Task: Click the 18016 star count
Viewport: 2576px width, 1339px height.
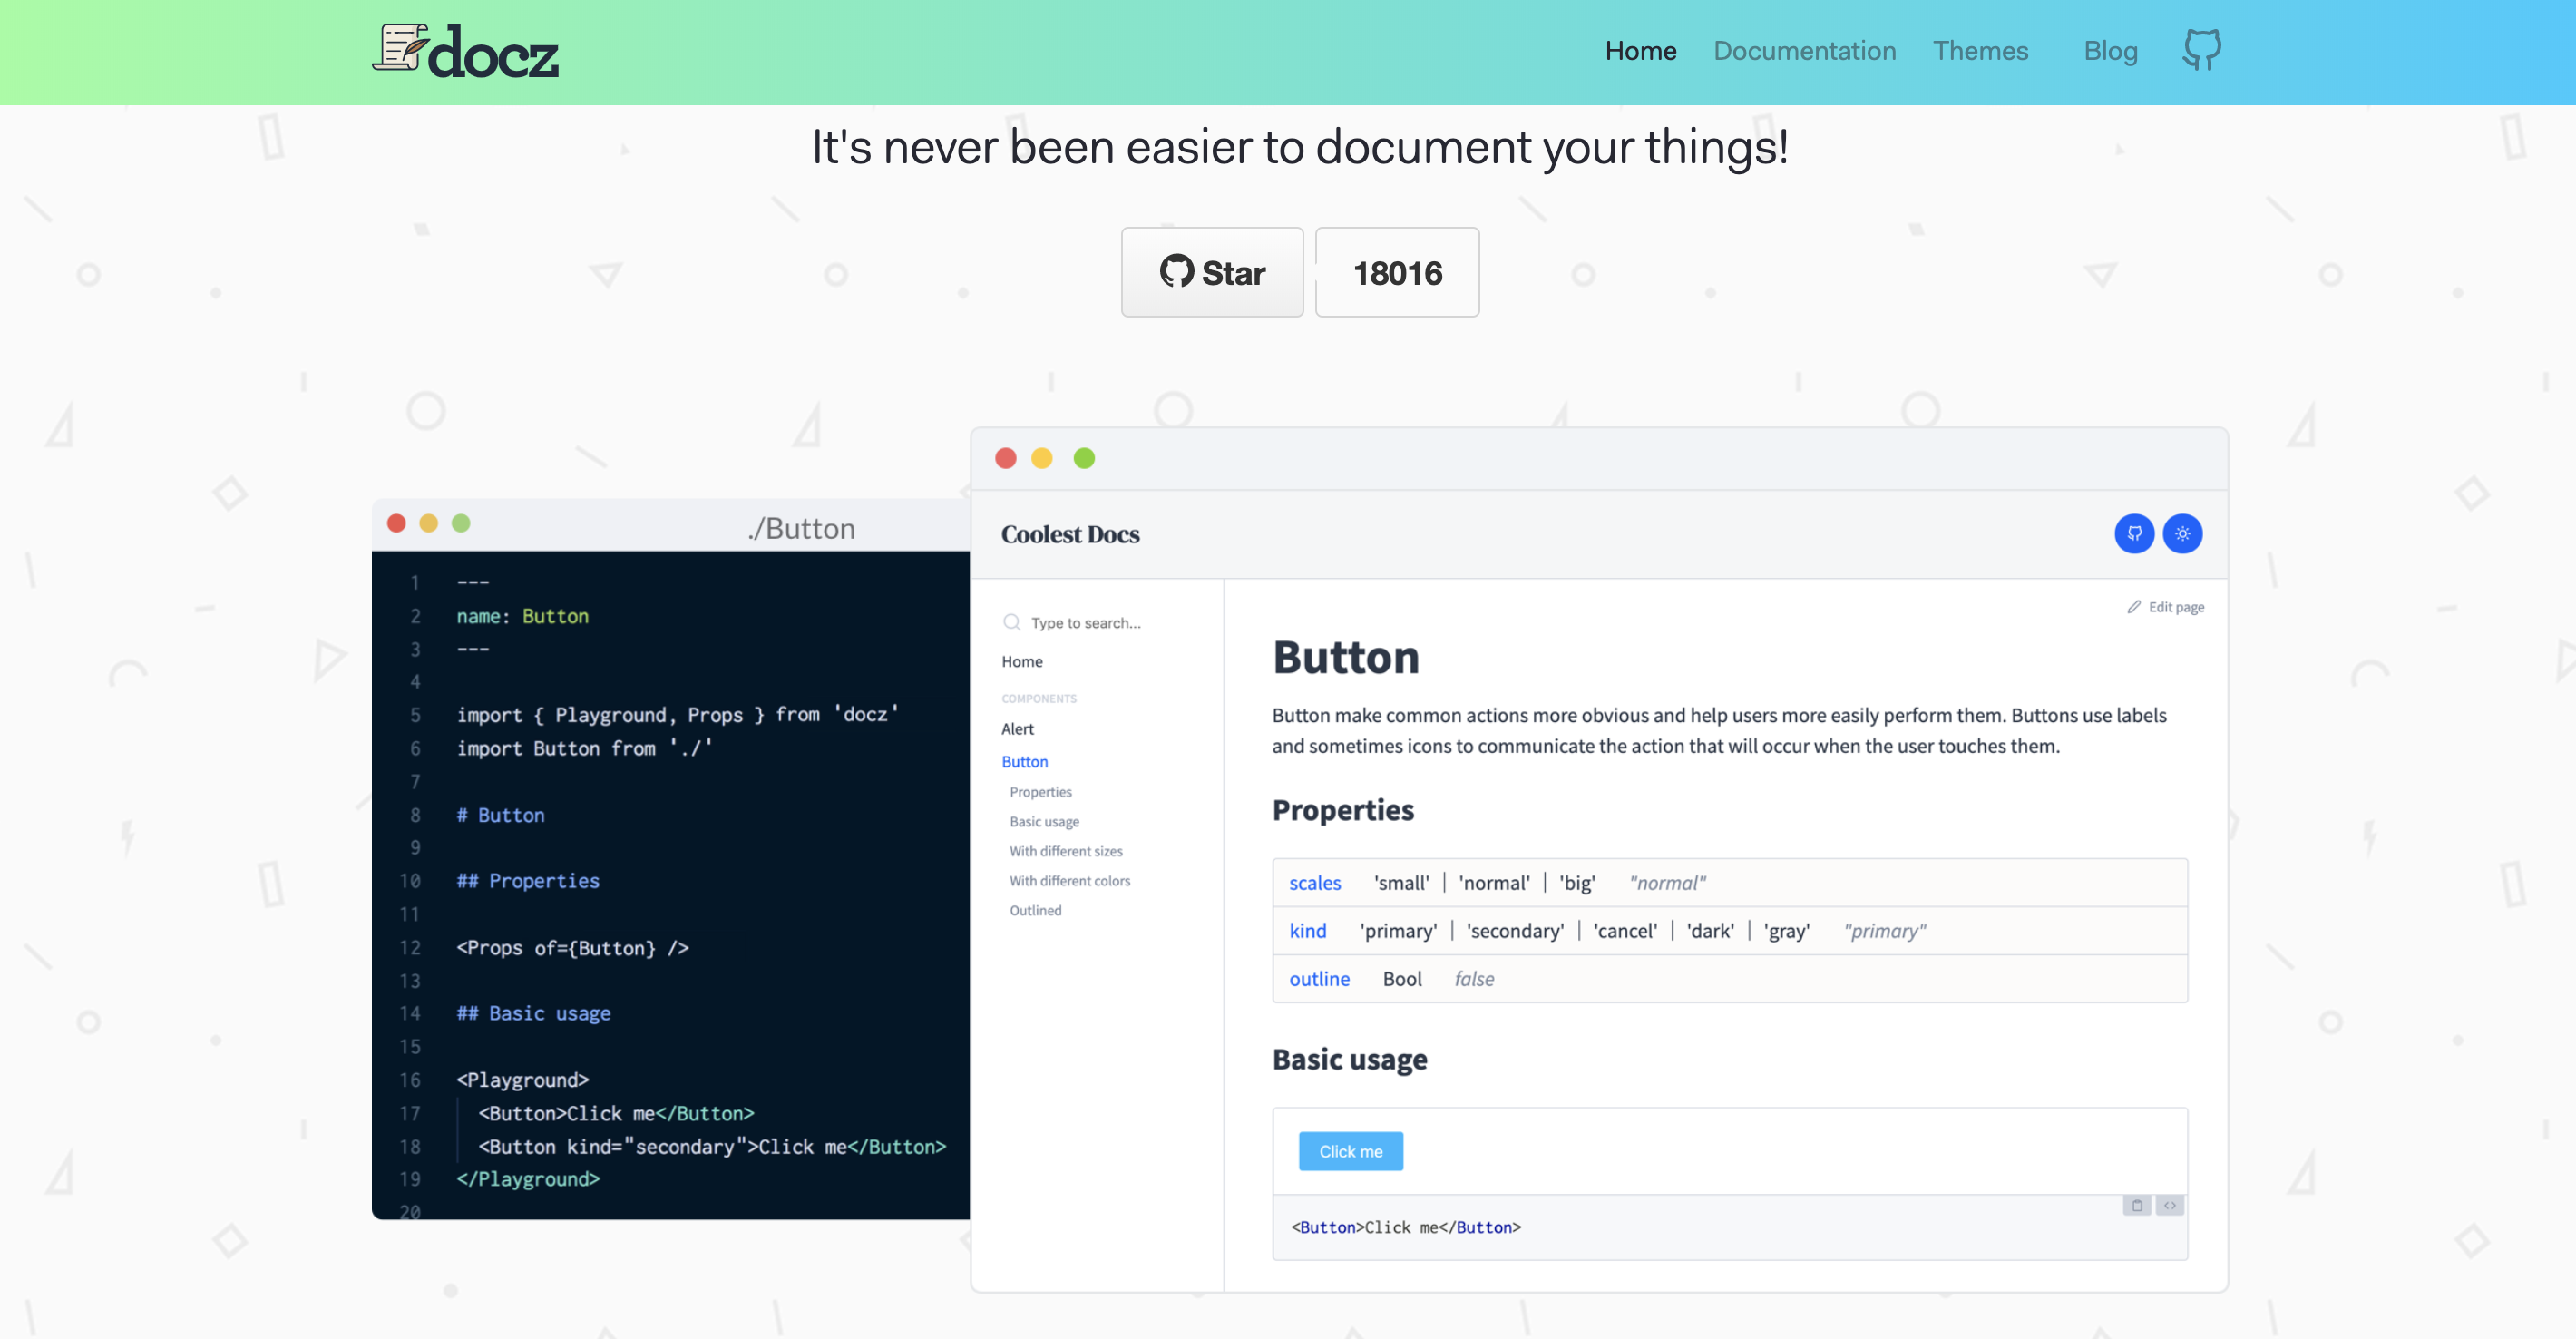Action: (x=1396, y=273)
